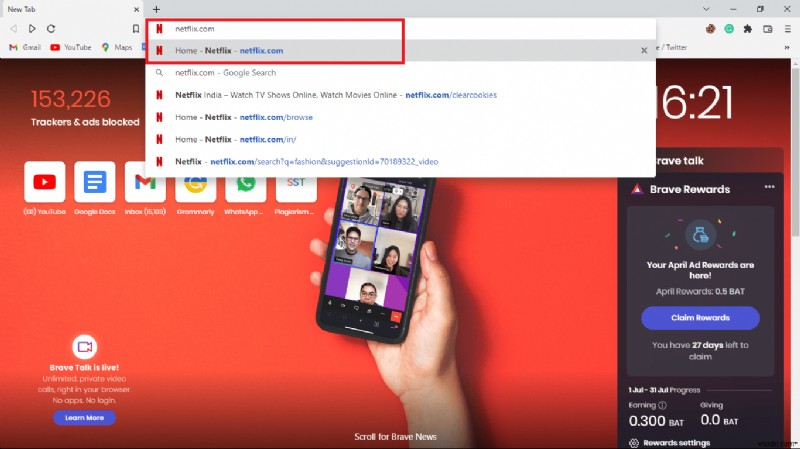Viewport: 800px width, 449px height.
Task: Open Maps bookmark in bookmarks bar
Action: coord(117,47)
